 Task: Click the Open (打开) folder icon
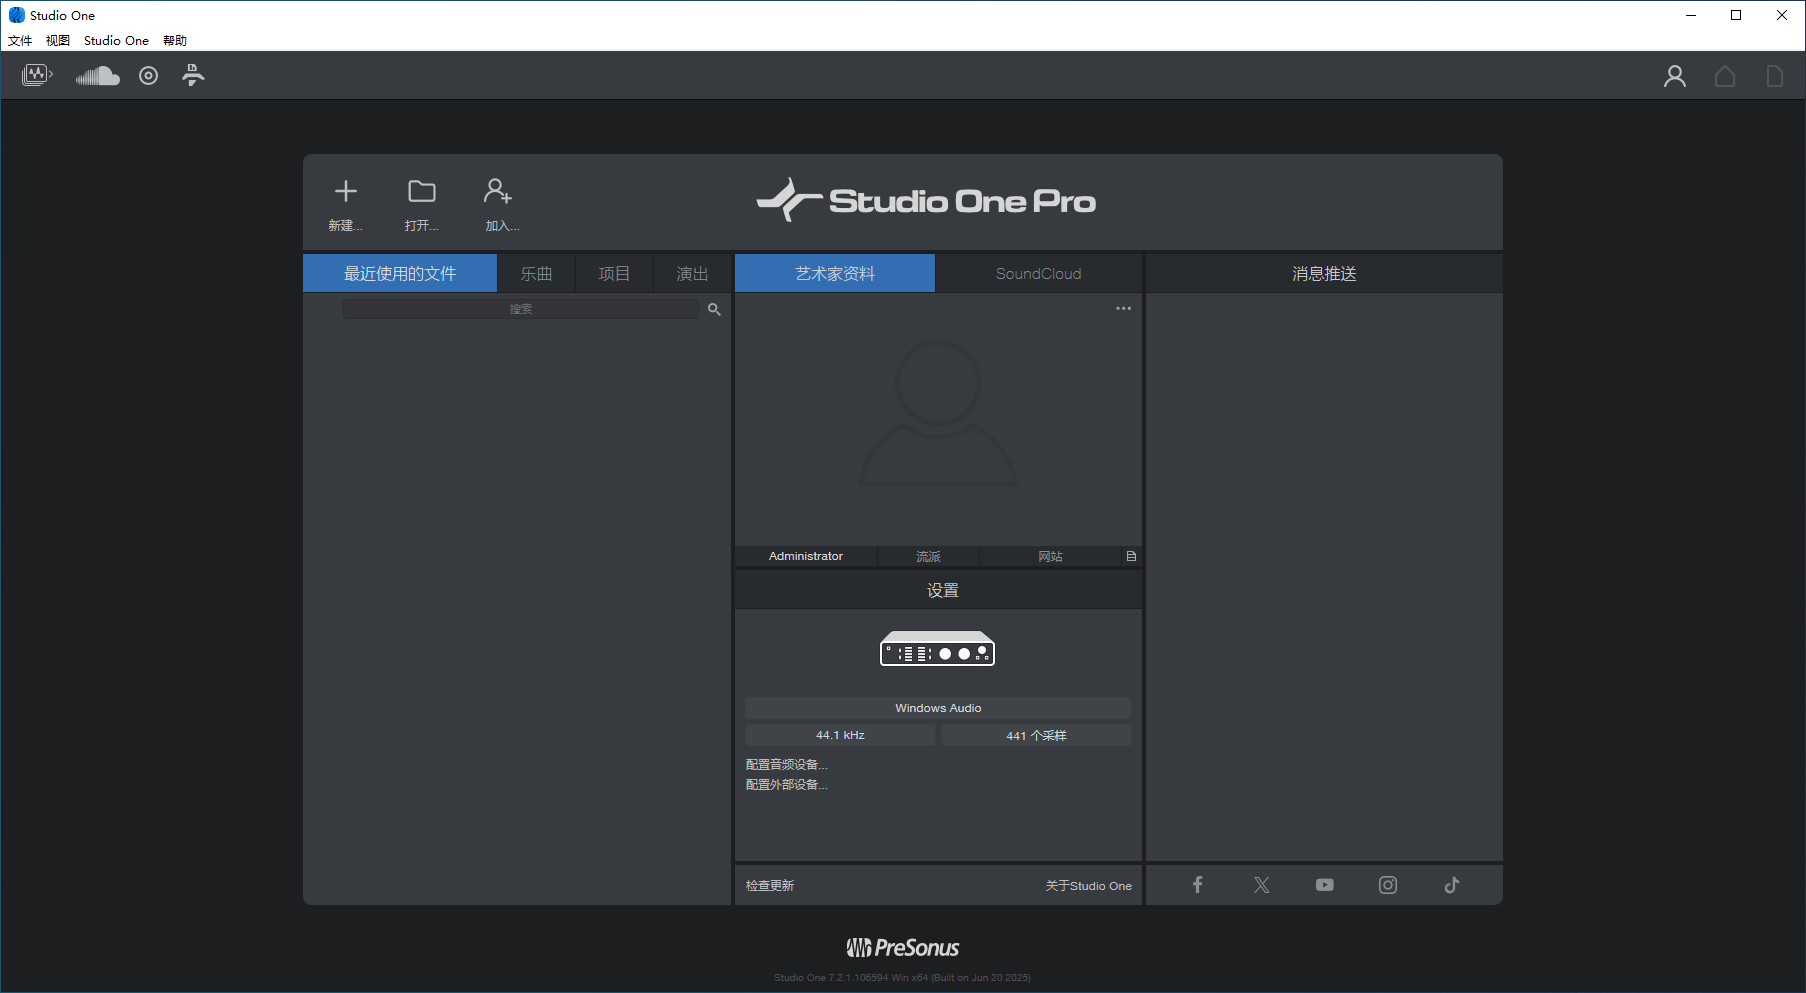(422, 191)
